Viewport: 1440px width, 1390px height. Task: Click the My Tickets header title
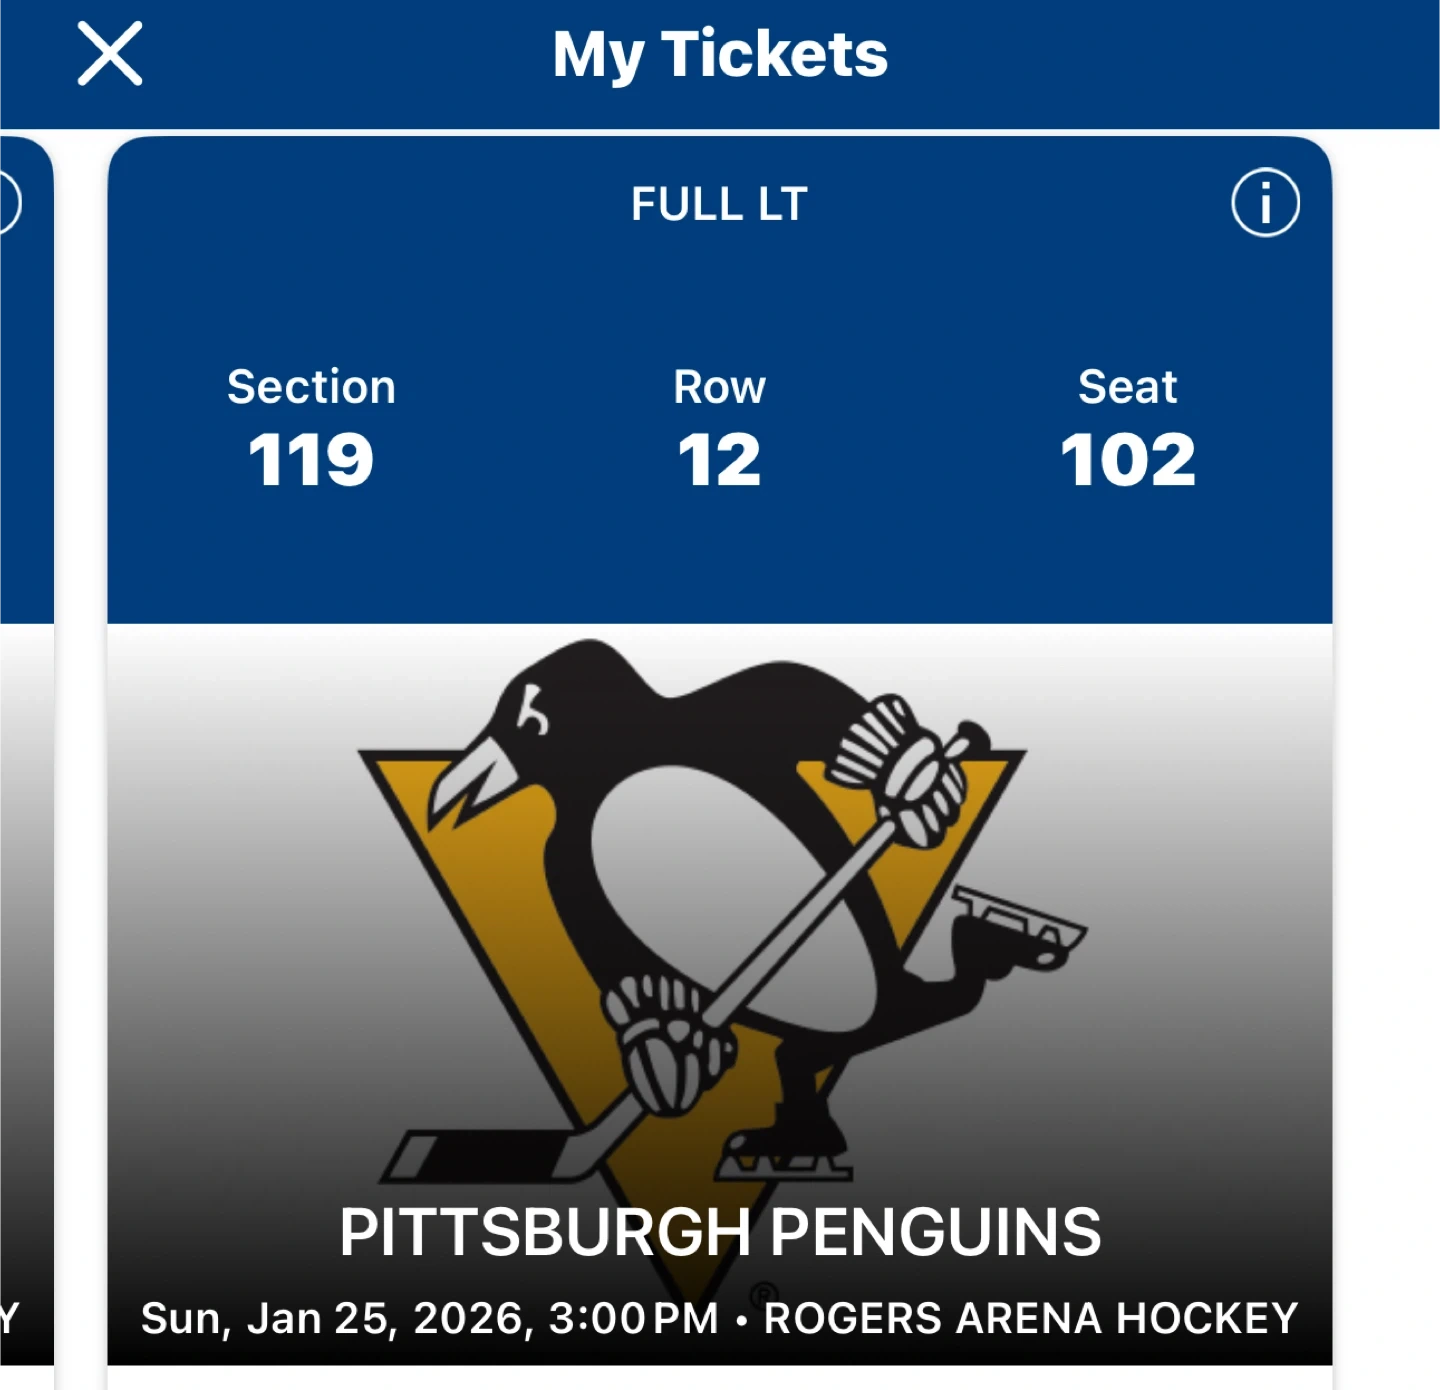coord(720,54)
